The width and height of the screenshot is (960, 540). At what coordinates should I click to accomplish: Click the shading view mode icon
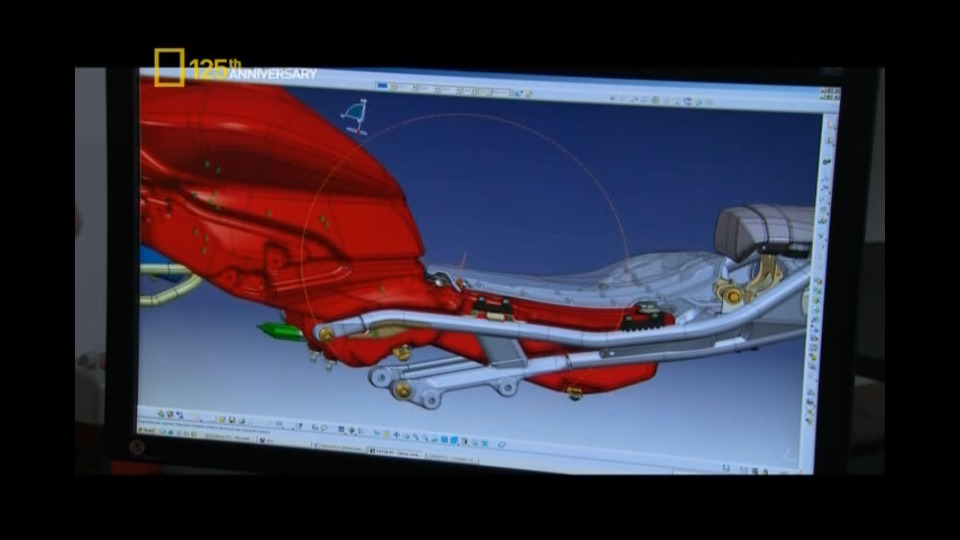[464, 441]
